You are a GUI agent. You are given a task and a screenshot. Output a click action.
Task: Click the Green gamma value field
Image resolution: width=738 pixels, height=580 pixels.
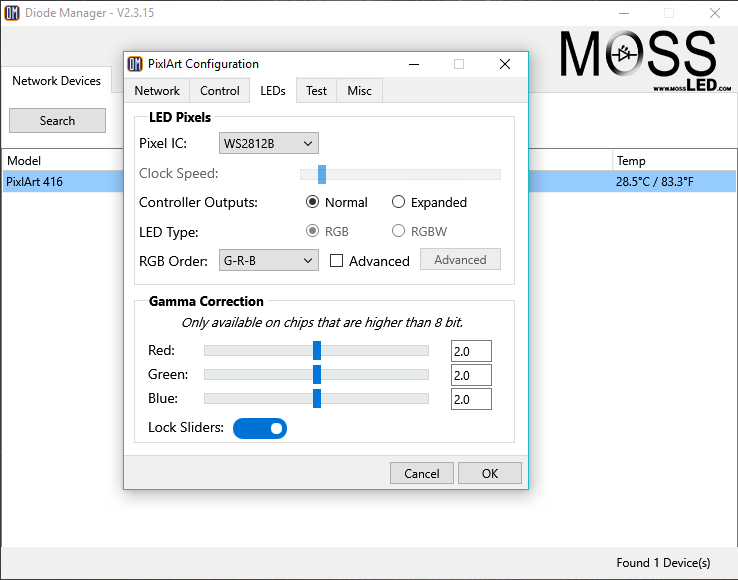tap(471, 375)
